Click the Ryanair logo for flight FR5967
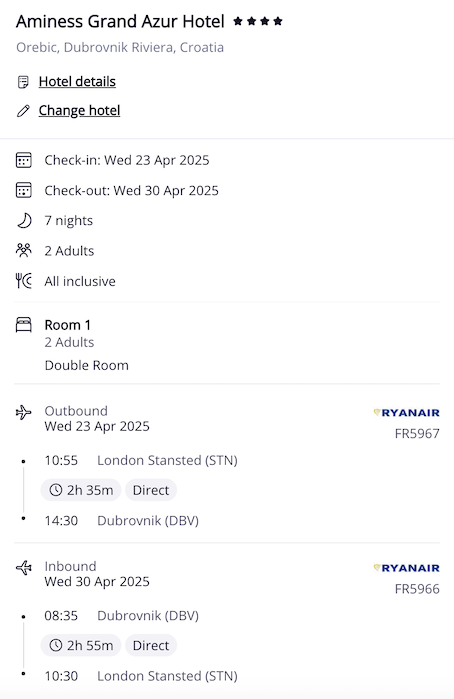The height and width of the screenshot is (699, 454). coord(406,413)
